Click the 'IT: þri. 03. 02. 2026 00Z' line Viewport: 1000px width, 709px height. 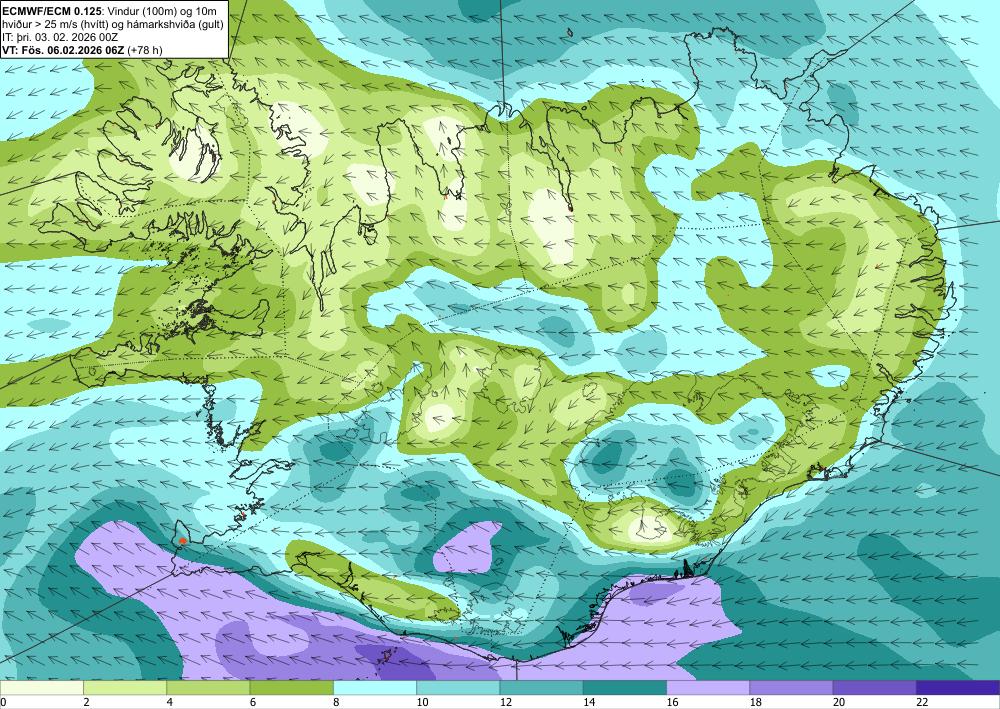click(60, 37)
